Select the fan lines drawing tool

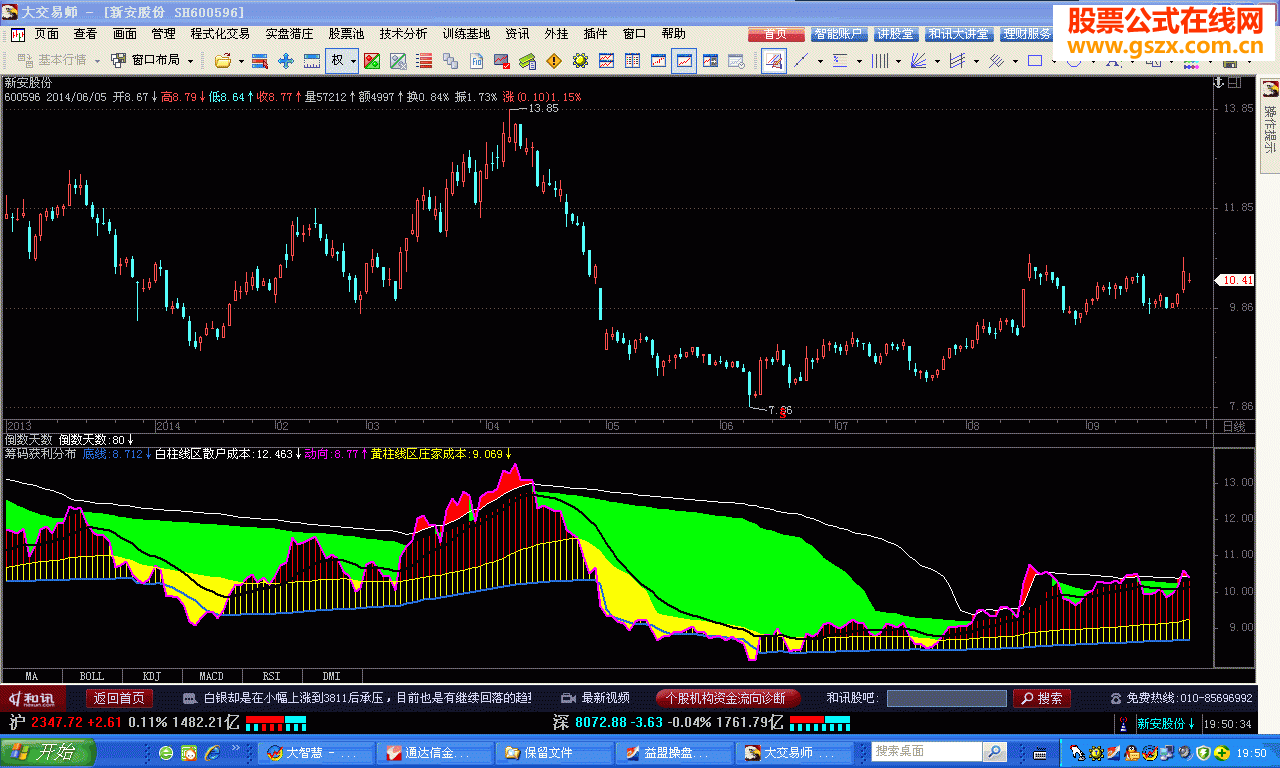tap(919, 60)
